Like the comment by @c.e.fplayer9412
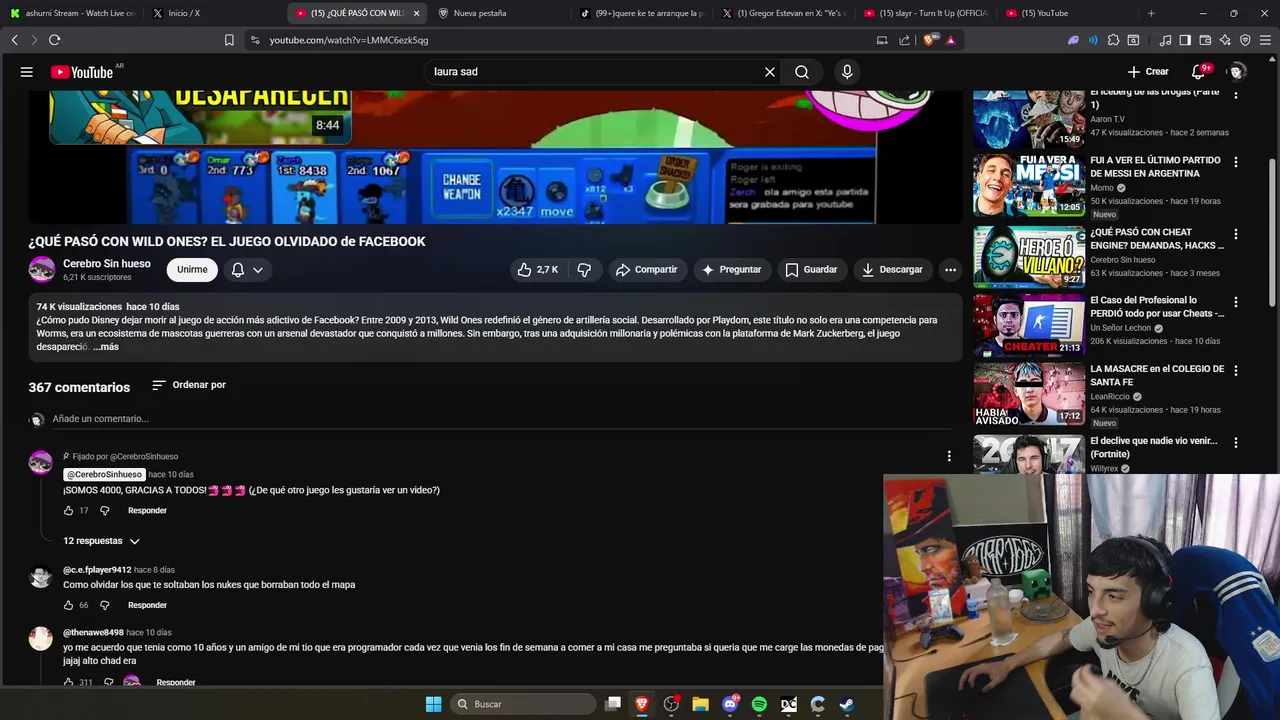The image size is (1280, 720). (x=69, y=605)
